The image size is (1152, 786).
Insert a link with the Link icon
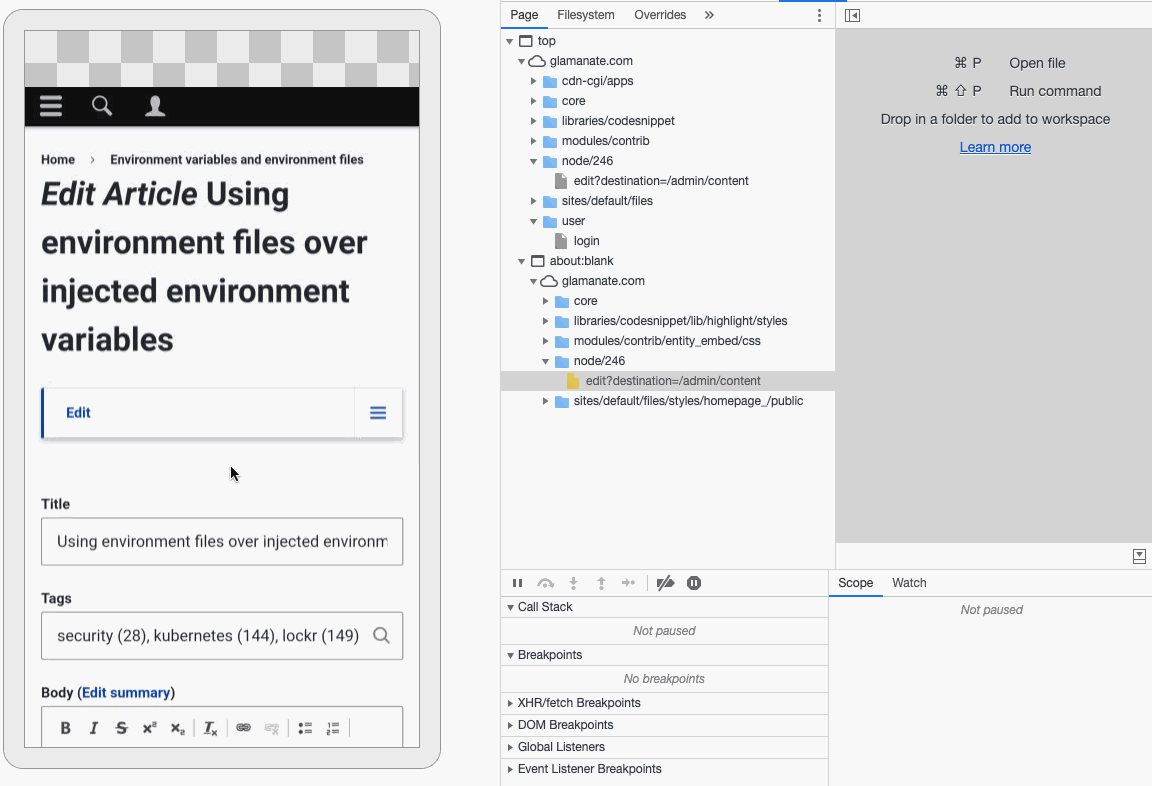[x=243, y=728]
